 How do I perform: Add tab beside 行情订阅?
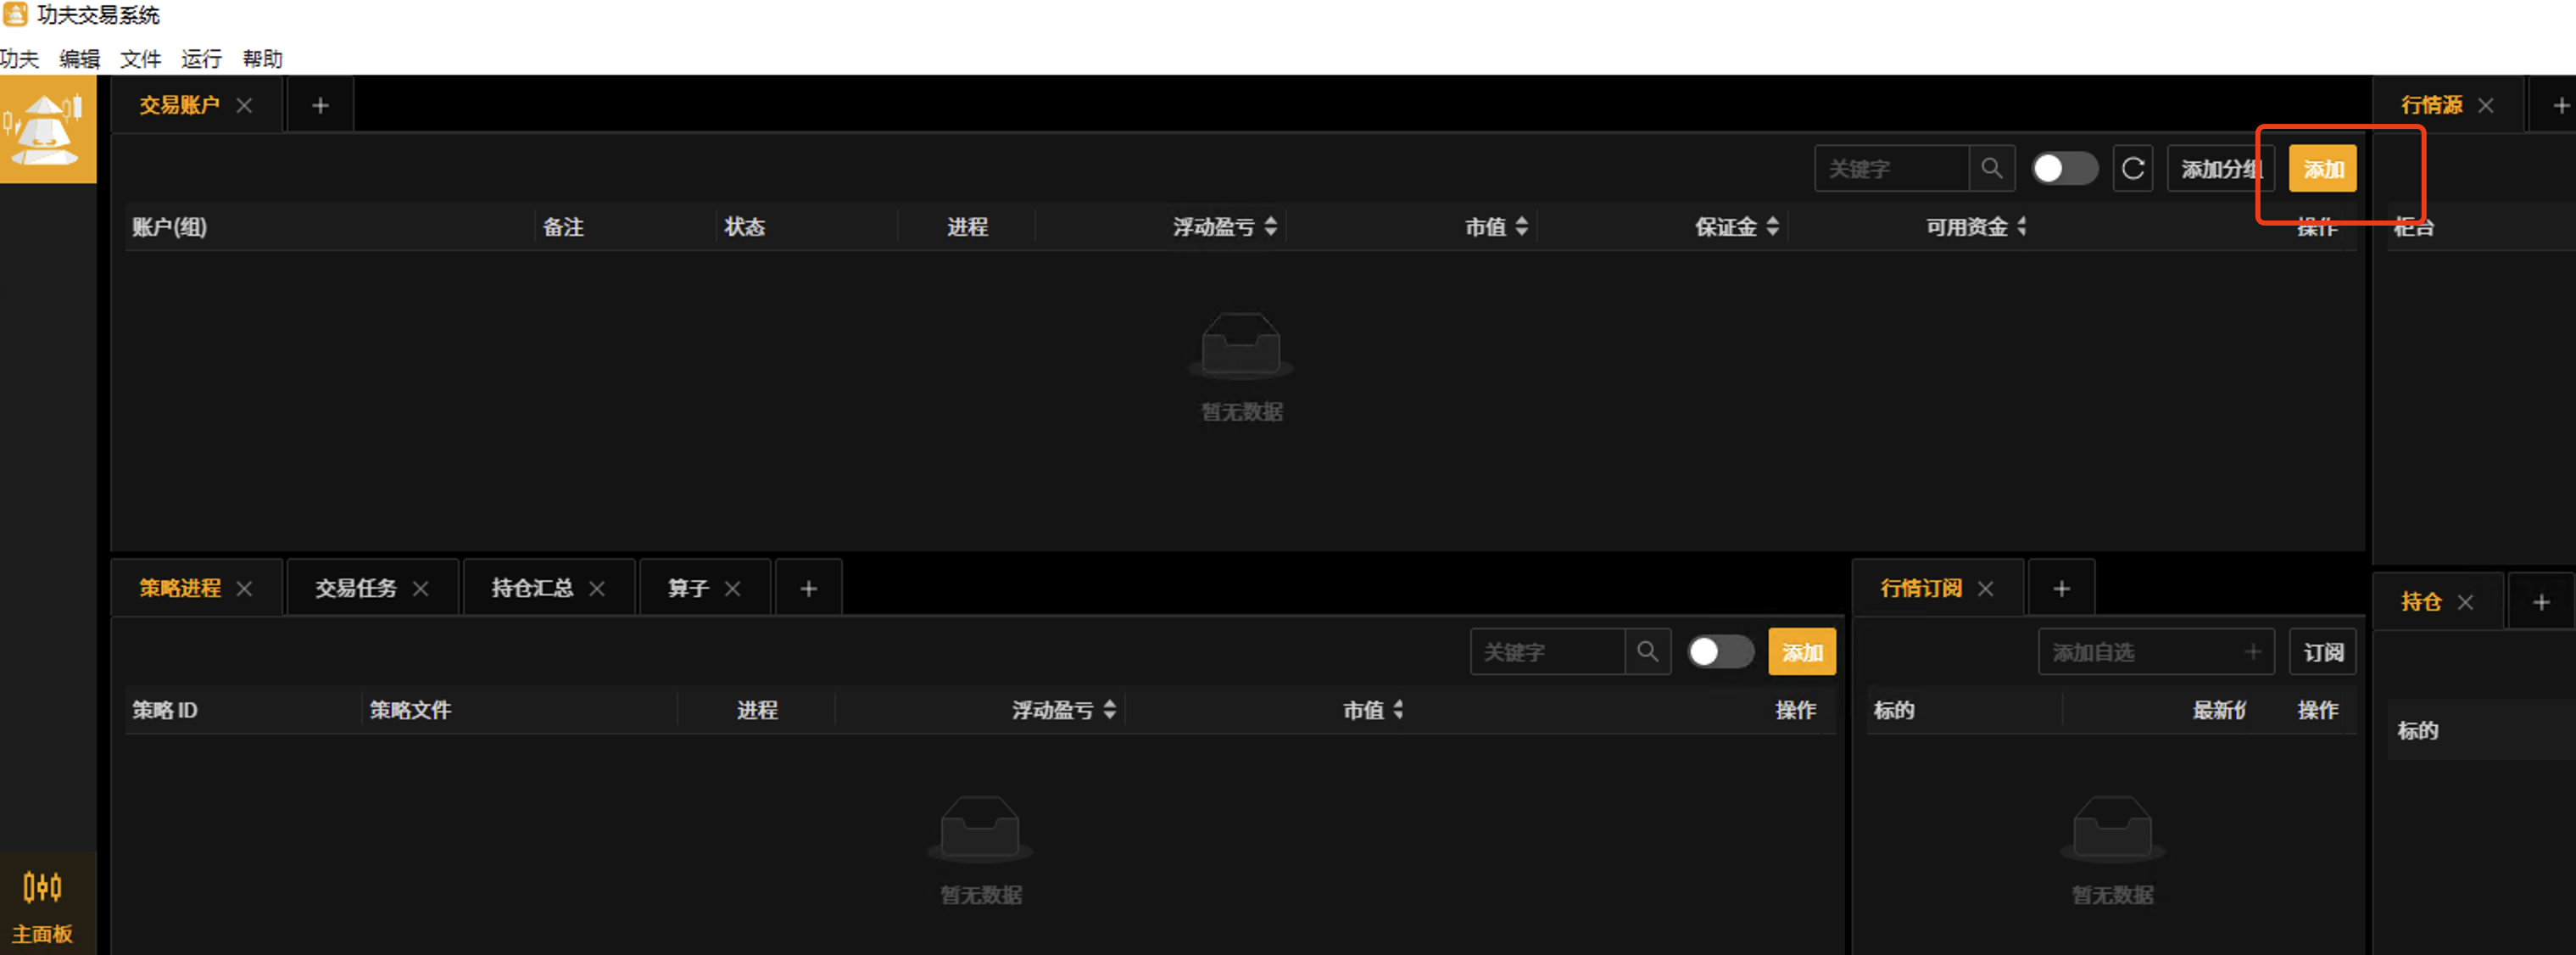(2061, 588)
